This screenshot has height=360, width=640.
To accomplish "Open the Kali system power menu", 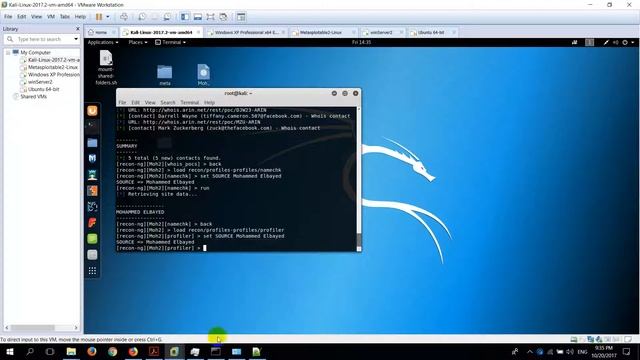I will 627,42.
